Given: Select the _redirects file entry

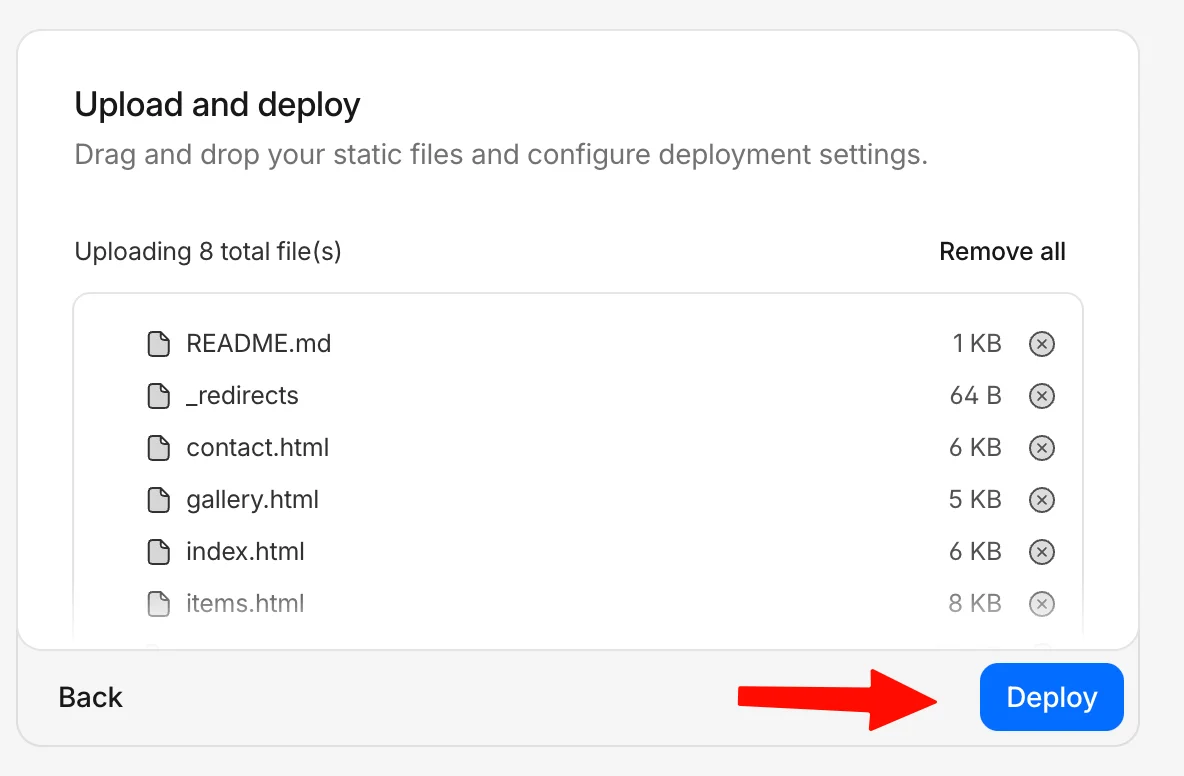Looking at the screenshot, I should pyautogui.click(x=242, y=395).
